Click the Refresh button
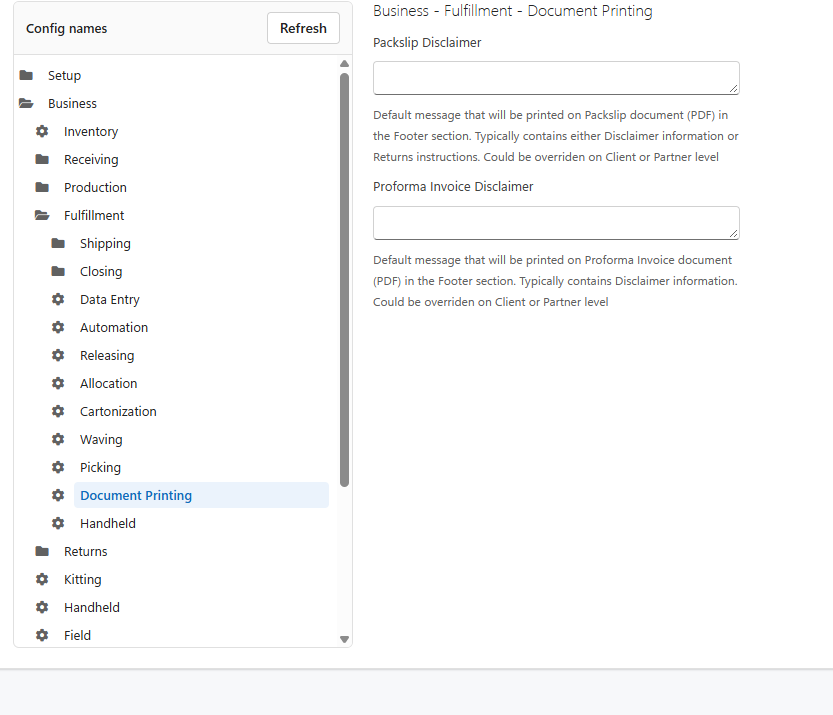The height and width of the screenshot is (715, 833). [303, 28]
